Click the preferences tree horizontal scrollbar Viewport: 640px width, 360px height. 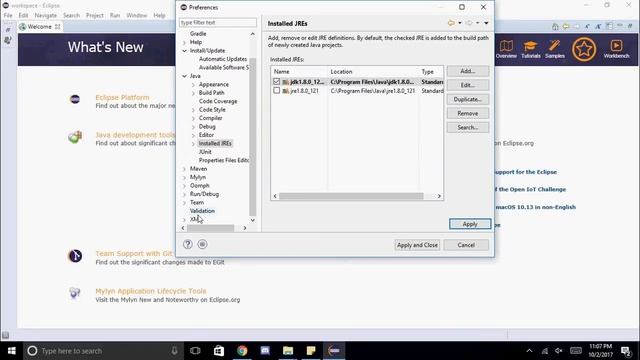click(x=211, y=228)
